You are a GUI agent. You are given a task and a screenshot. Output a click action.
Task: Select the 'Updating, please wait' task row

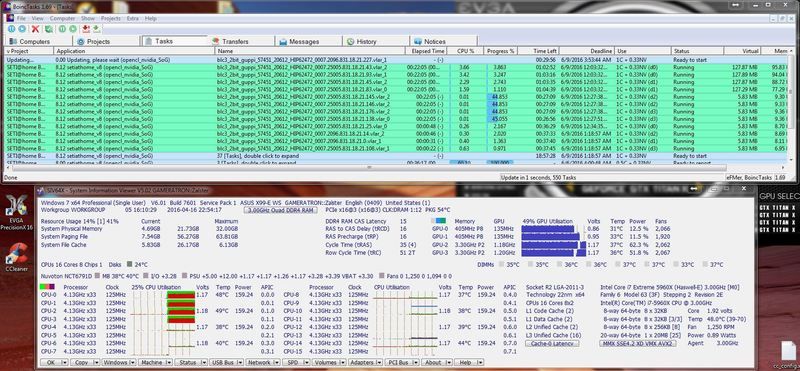395,60
